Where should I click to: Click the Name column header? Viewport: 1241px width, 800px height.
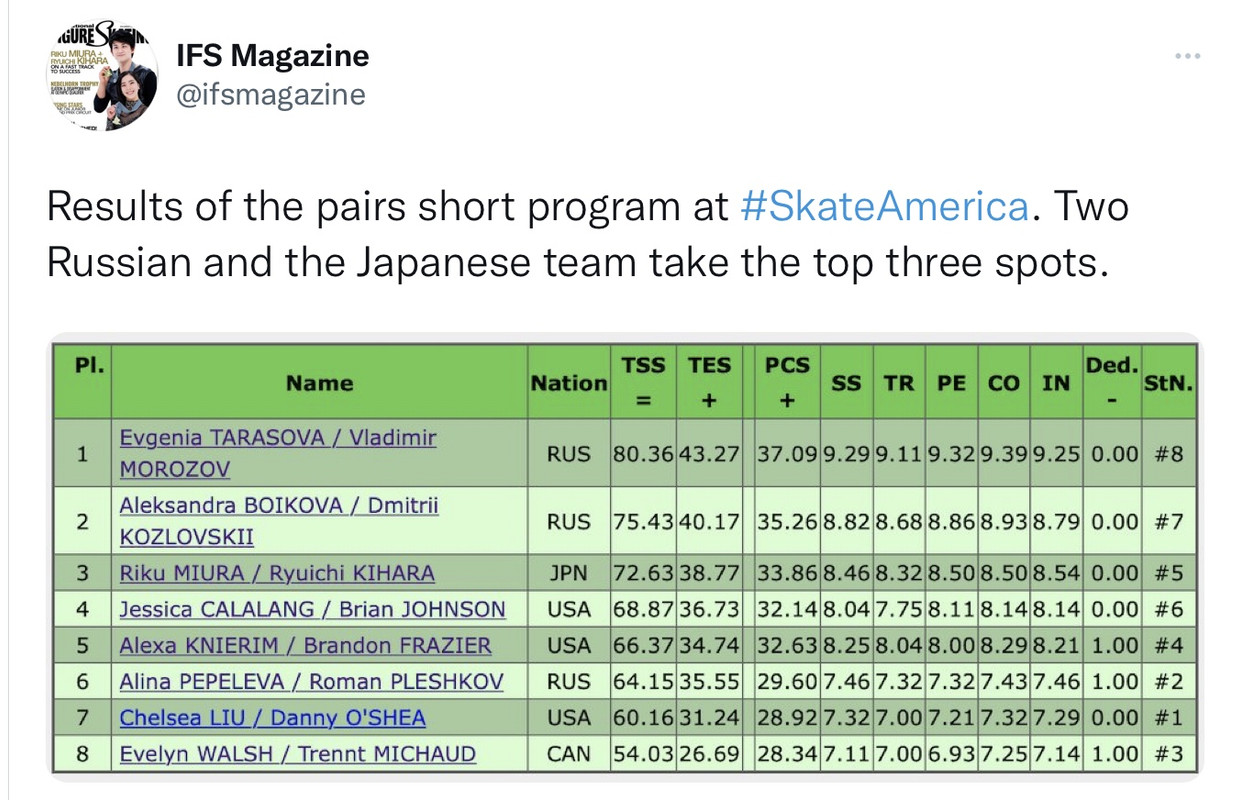coord(320,383)
